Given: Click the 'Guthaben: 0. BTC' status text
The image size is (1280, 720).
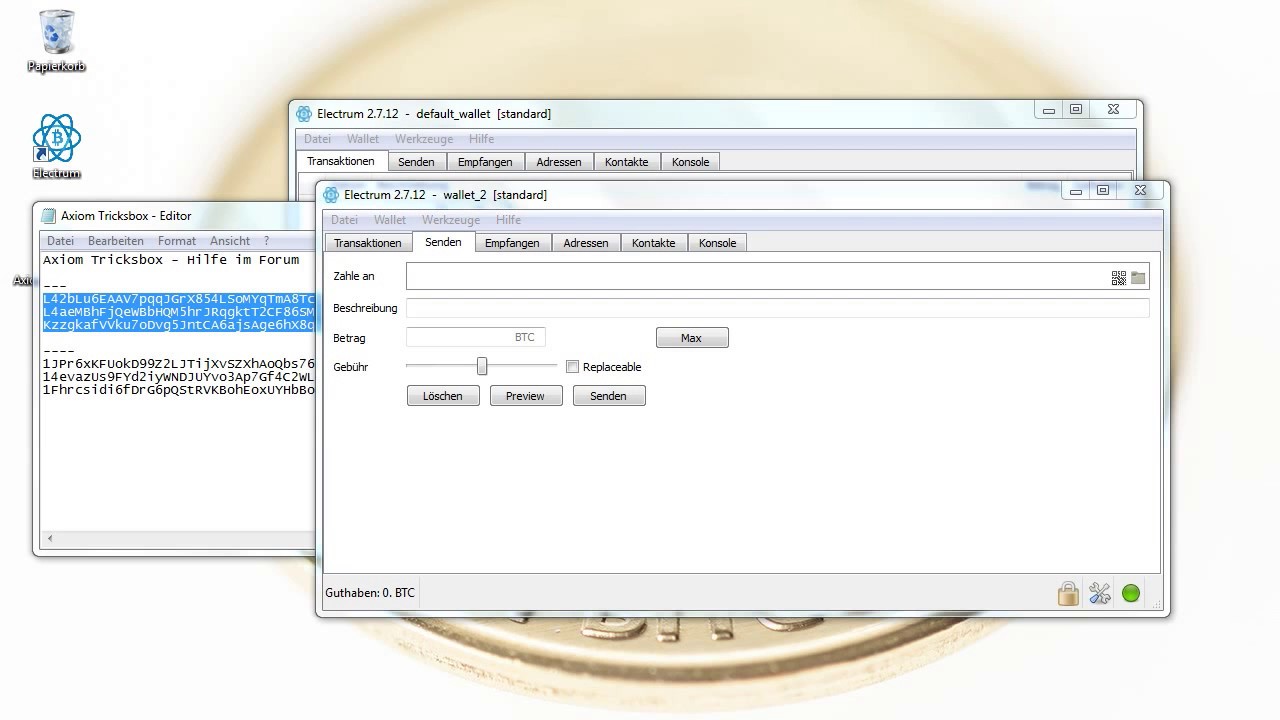Looking at the screenshot, I should pyautogui.click(x=370, y=593).
